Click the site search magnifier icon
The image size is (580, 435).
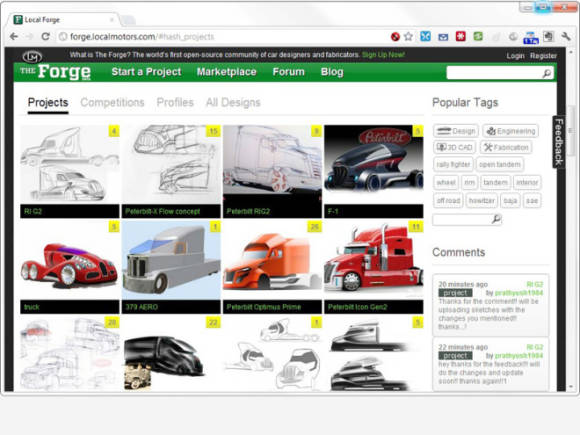(x=547, y=73)
